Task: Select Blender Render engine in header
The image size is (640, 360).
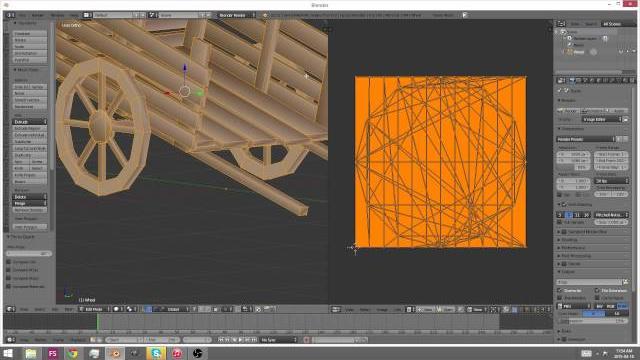Action: [x=236, y=15]
